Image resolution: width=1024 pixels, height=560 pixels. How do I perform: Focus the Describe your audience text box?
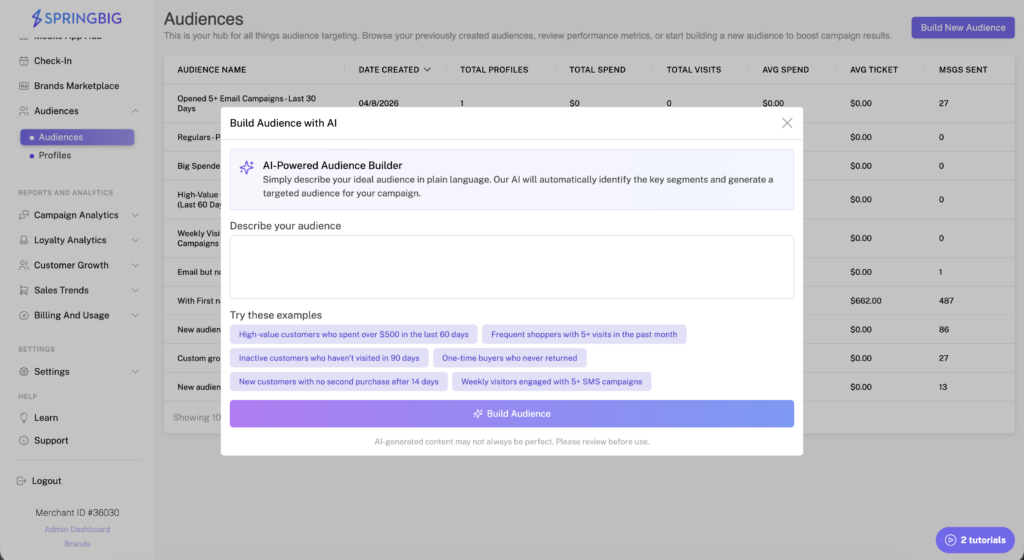tap(511, 267)
